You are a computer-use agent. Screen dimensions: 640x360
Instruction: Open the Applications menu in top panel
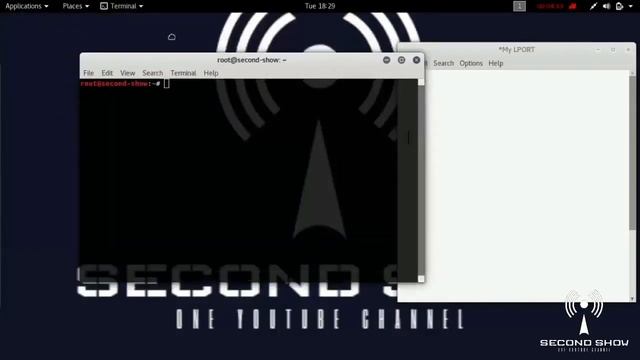tap(27, 6)
